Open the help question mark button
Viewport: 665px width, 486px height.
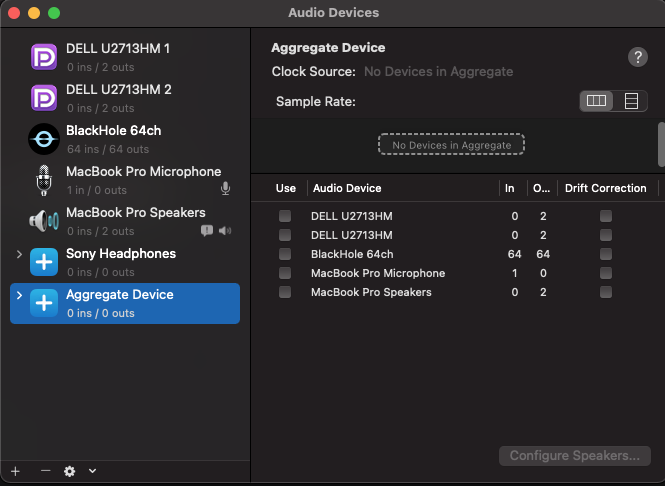[638, 57]
